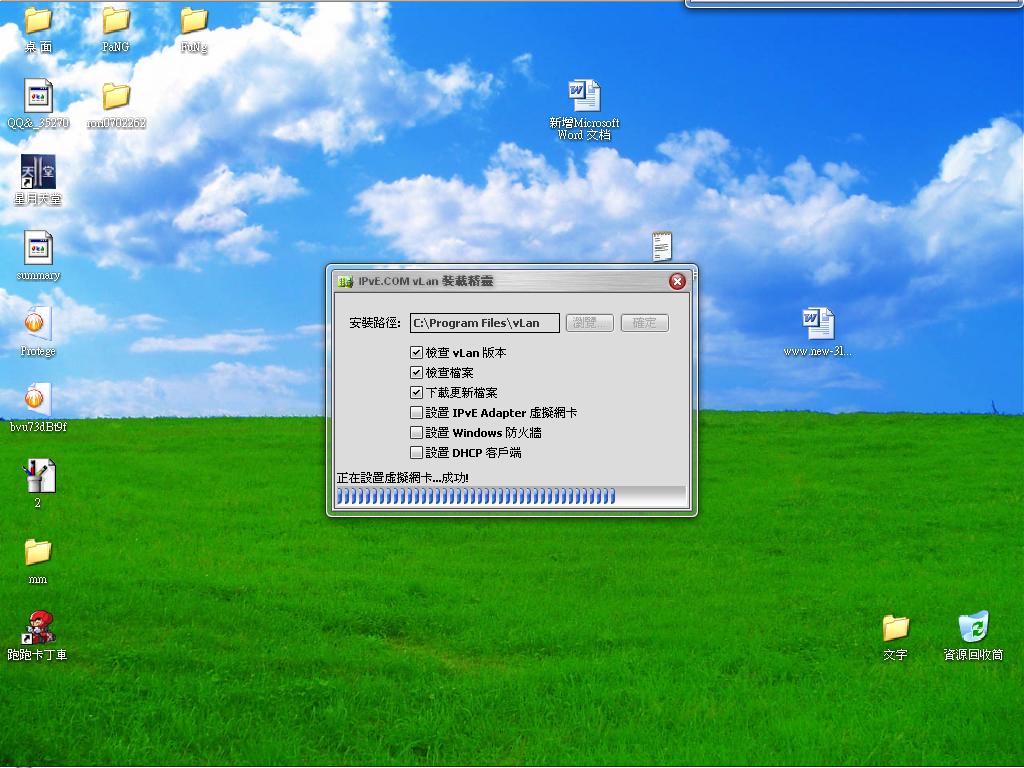Select the summary file icon
This screenshot has height=768, width=1024.
(x=38, y=248)
